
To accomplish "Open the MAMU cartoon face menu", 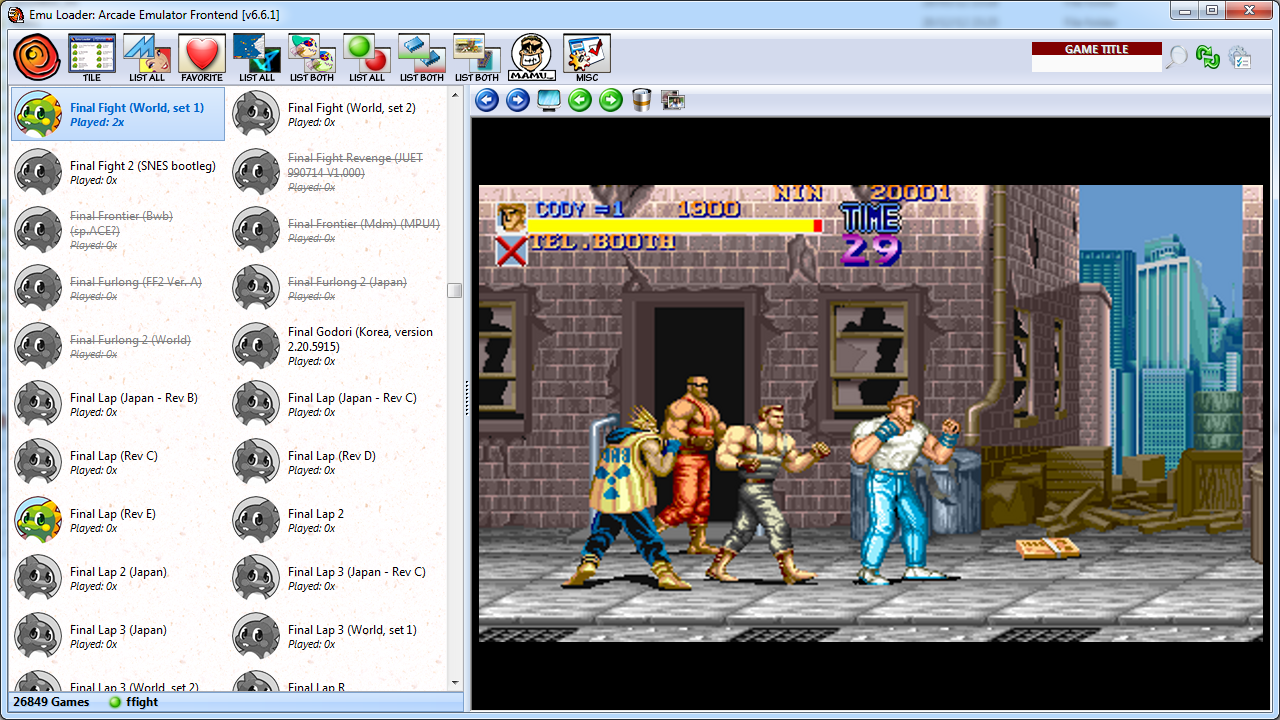I will coord(532,58).
